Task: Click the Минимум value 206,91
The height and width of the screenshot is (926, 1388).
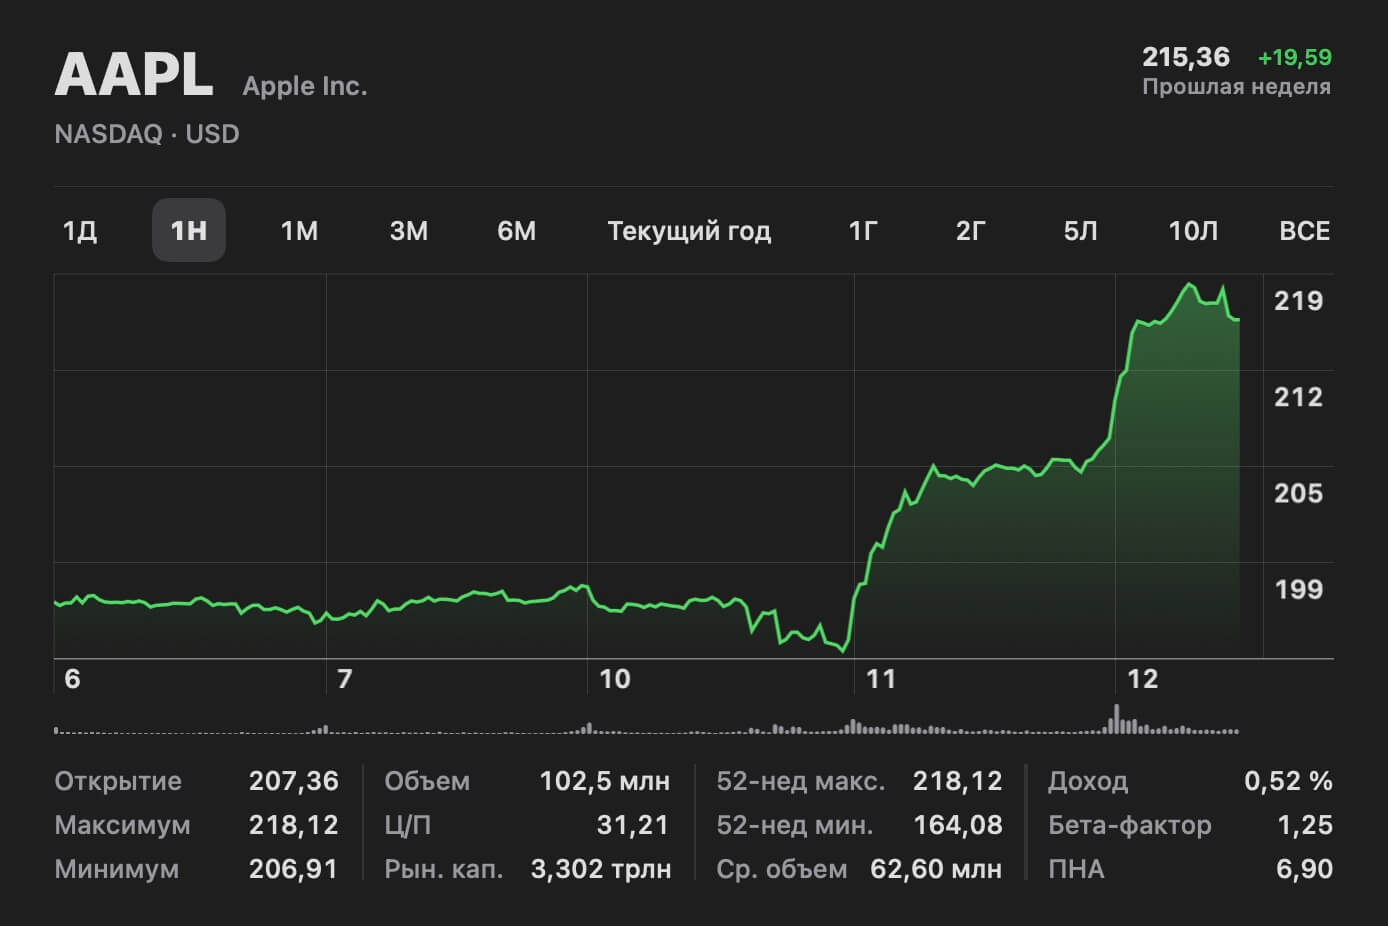Action: tap(294, 869)
